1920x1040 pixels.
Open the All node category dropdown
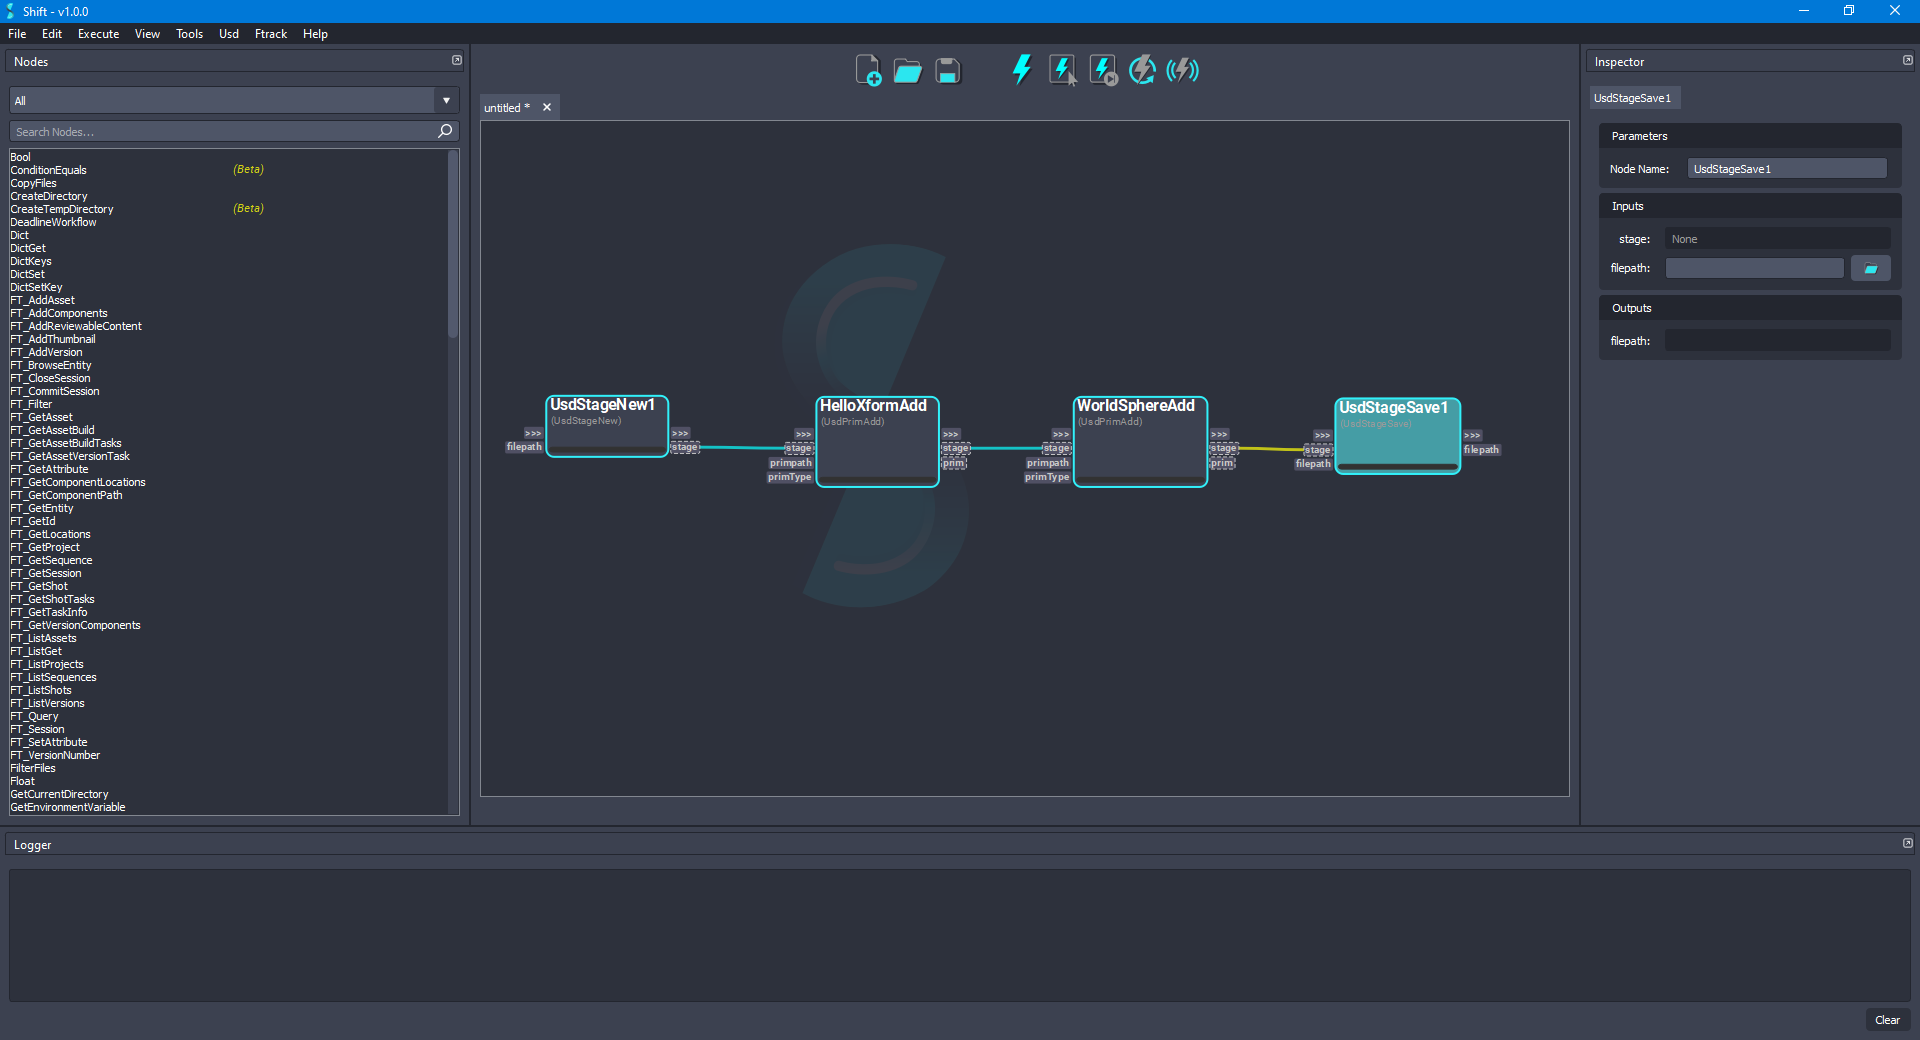tap(446, 101)
